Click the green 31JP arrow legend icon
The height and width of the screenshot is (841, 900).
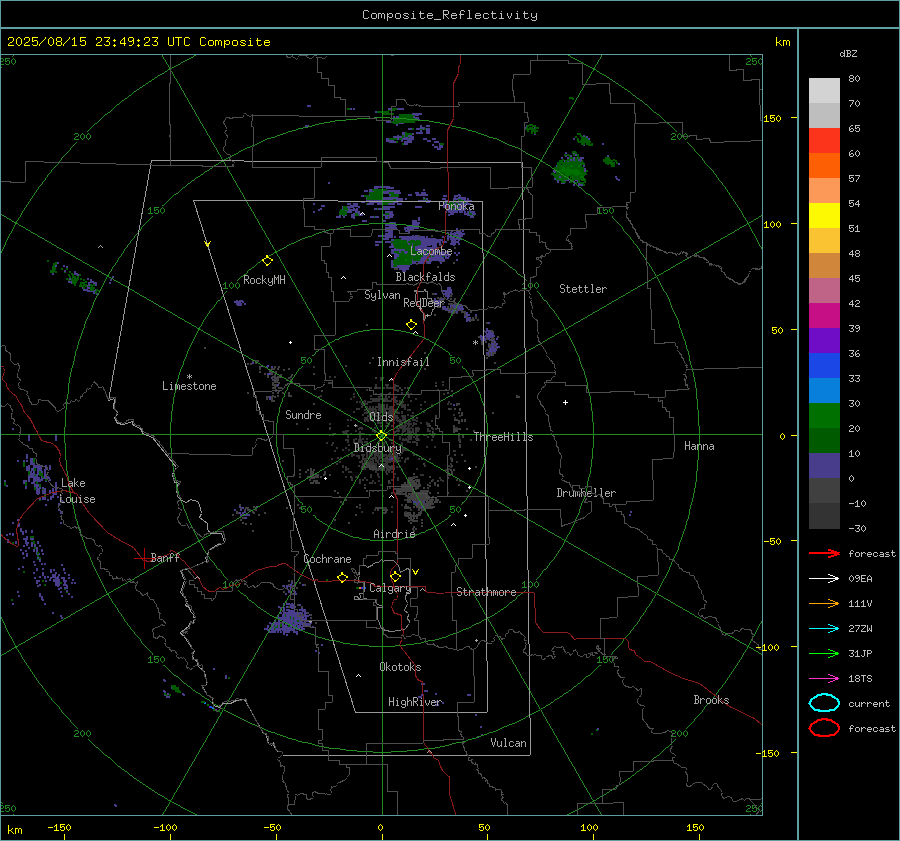point(824,653)
